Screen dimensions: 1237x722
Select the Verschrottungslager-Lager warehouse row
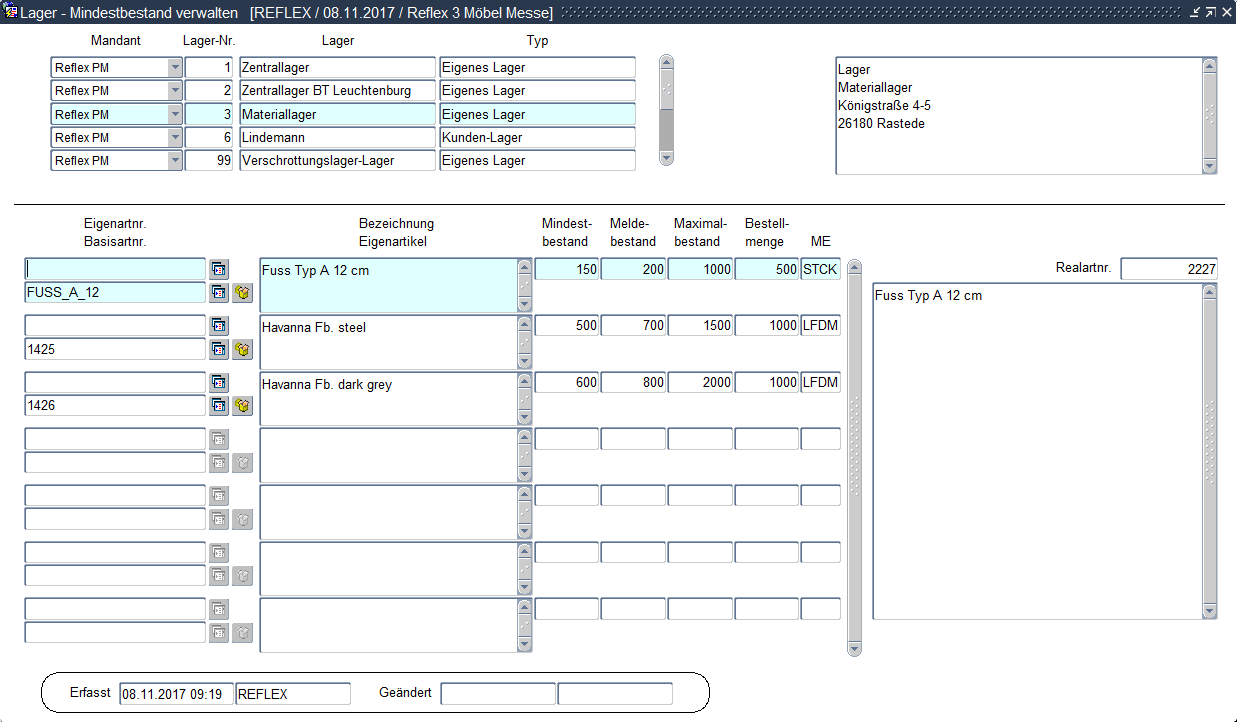pos(337,161)
